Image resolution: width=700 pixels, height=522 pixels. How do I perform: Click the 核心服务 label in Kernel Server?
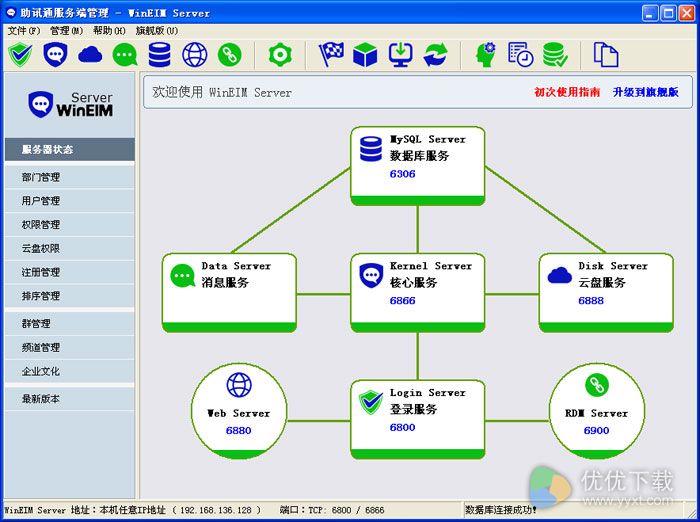413,282
